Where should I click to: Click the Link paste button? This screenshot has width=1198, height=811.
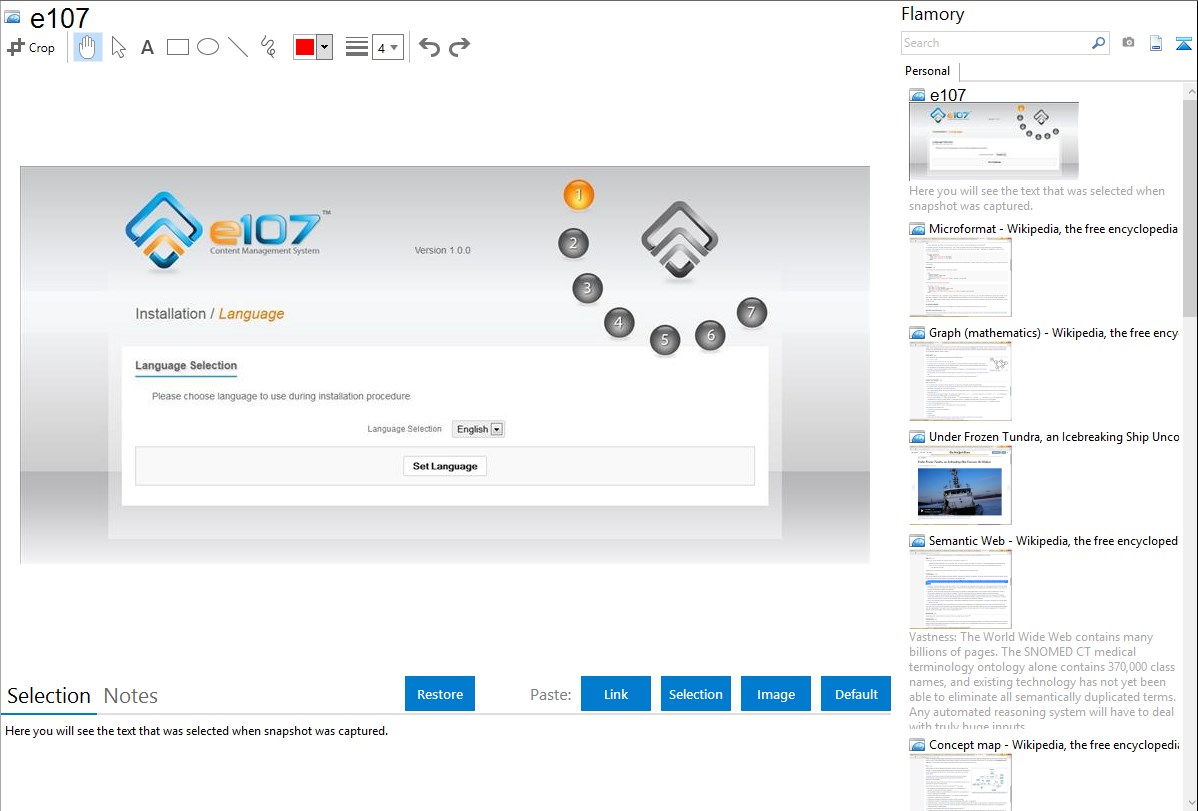coord(616,694)
